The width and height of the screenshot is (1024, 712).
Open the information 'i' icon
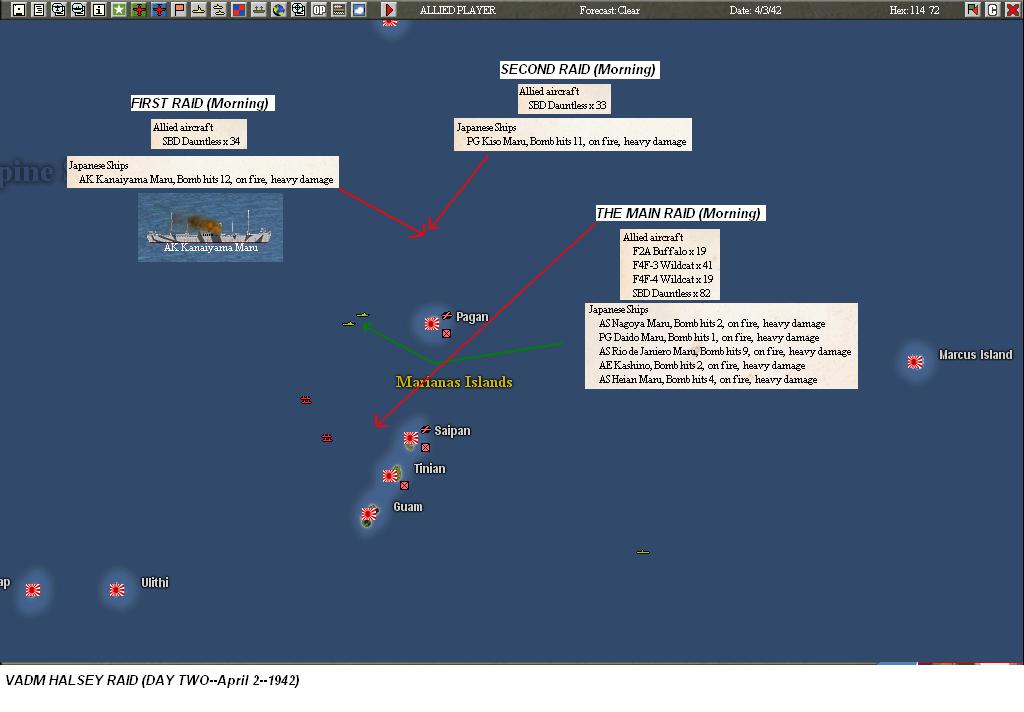click(x=99, y=10)
